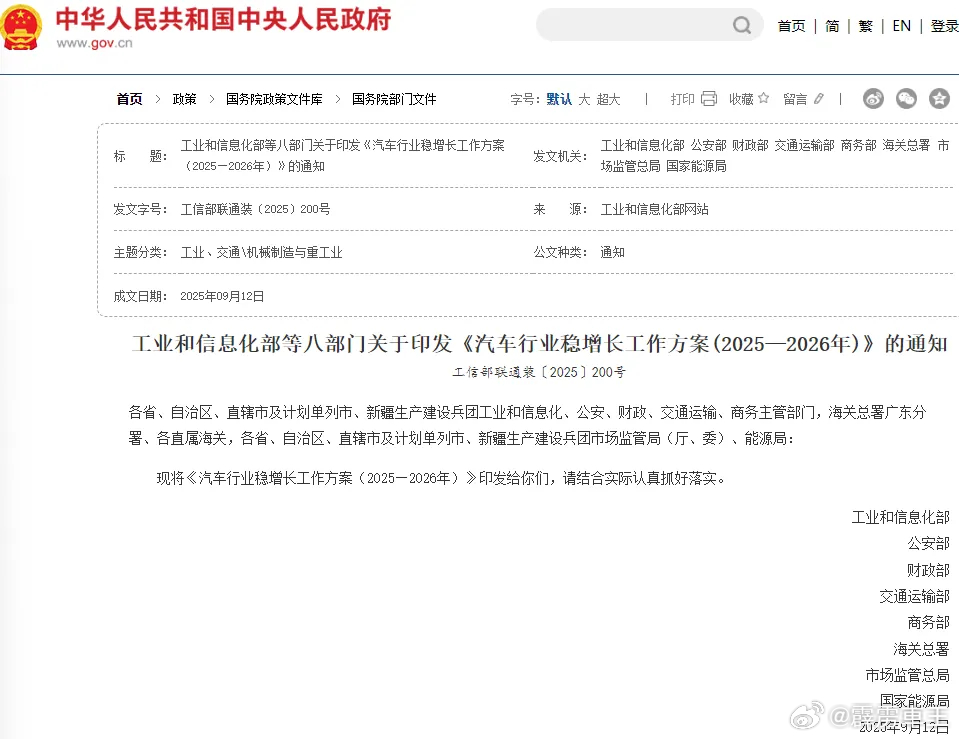Click the pencil icon beside 留言

(818, 98)
